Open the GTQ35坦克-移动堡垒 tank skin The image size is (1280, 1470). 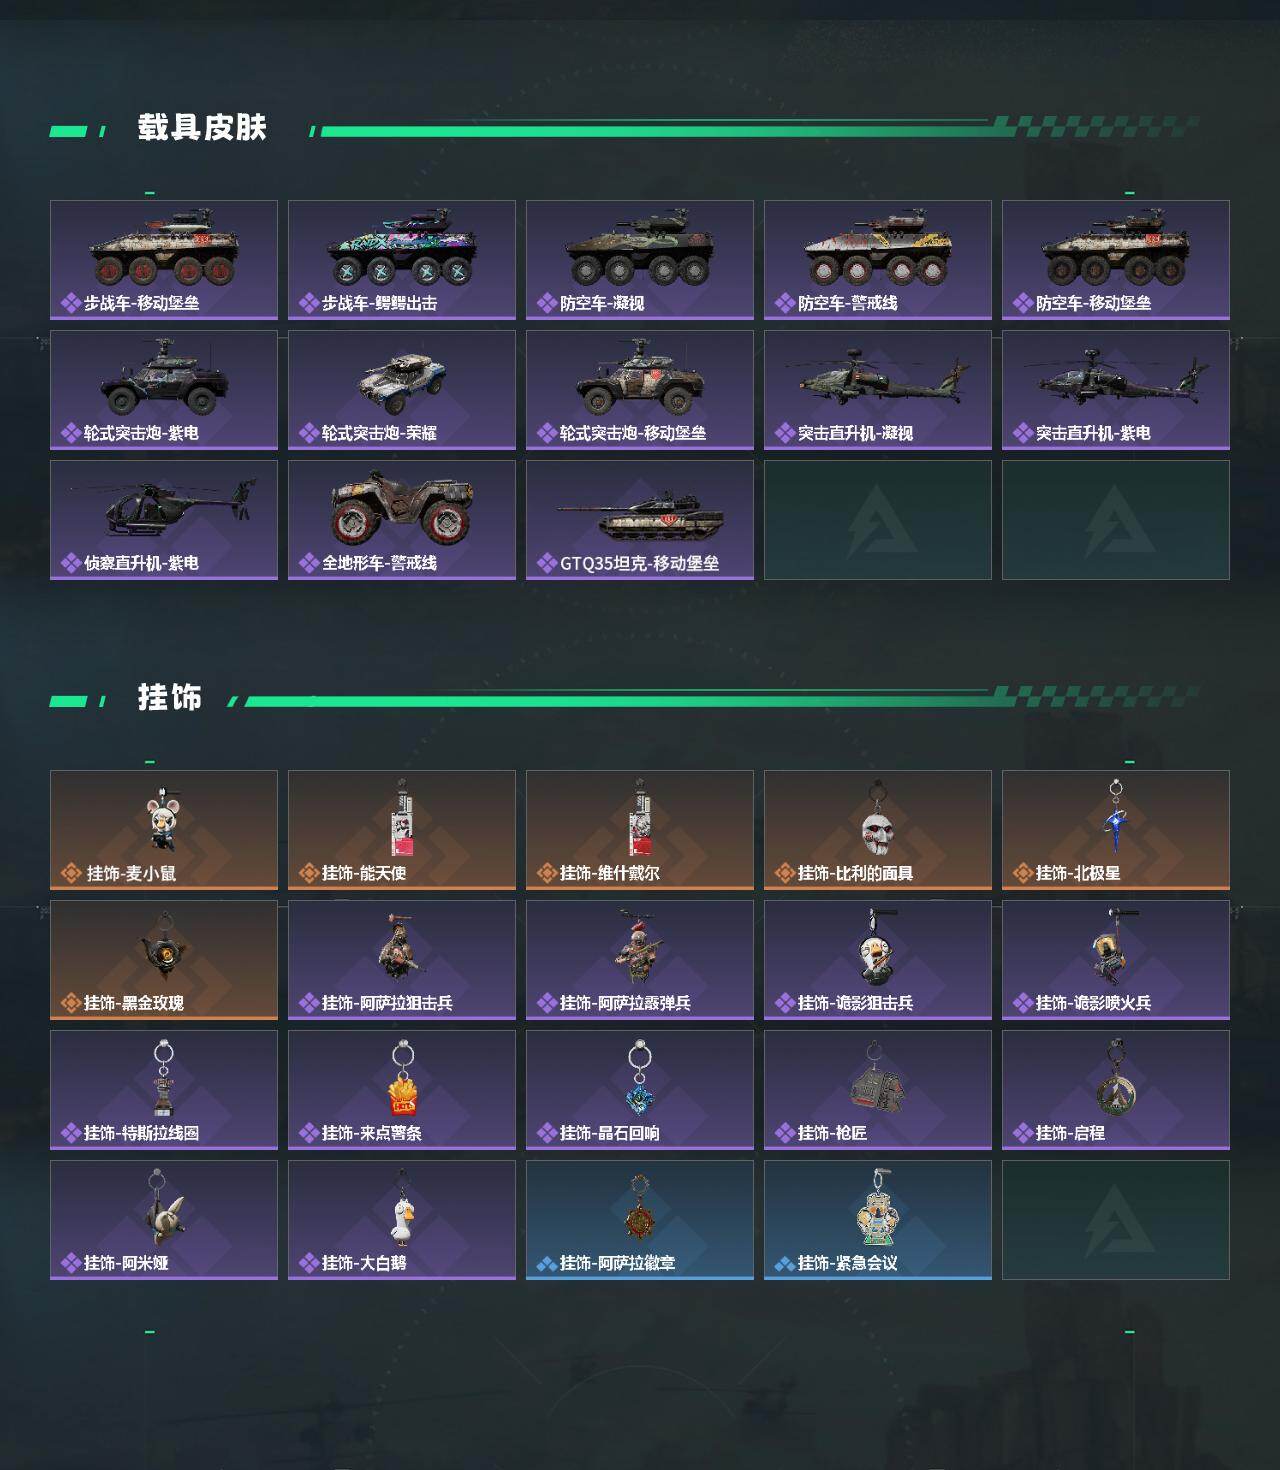pos(640,520)
